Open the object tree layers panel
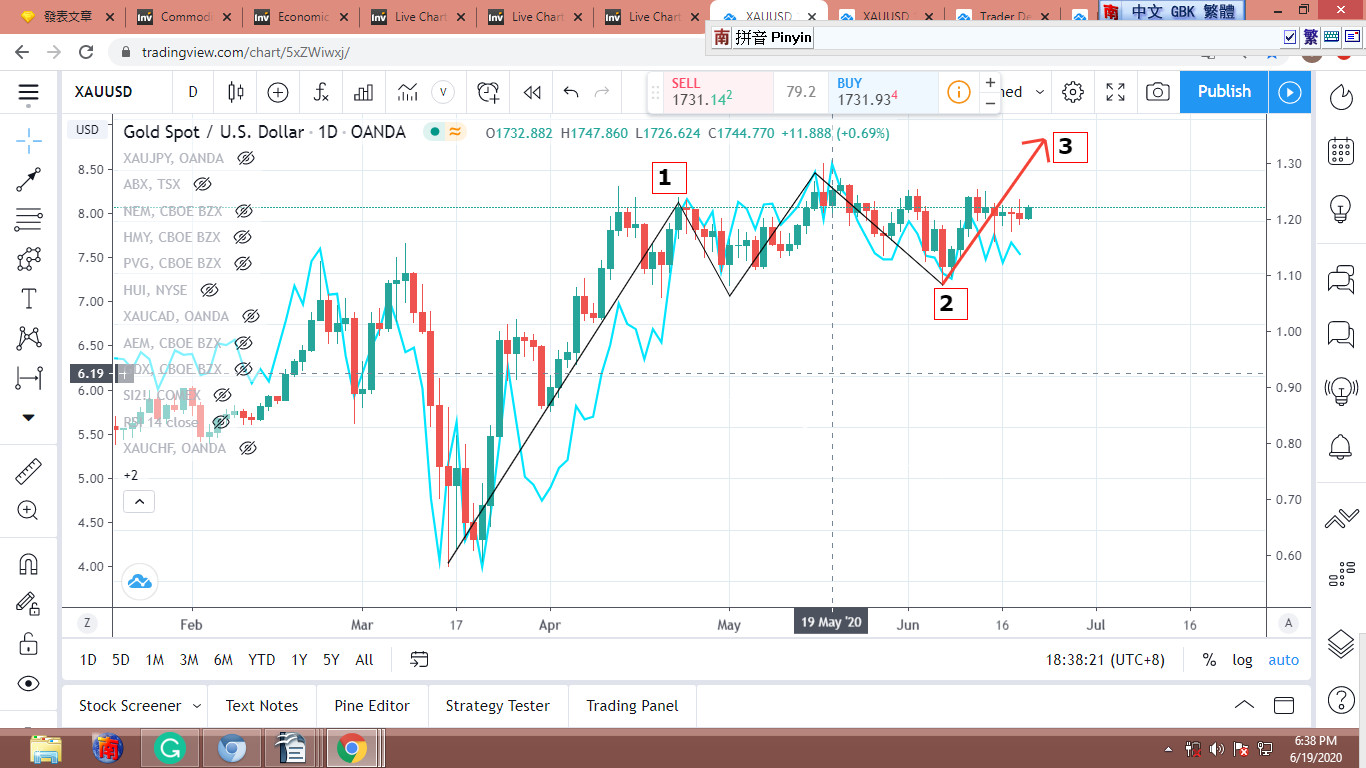Screen dimensions: 1366x768 tap(1340, 644)
